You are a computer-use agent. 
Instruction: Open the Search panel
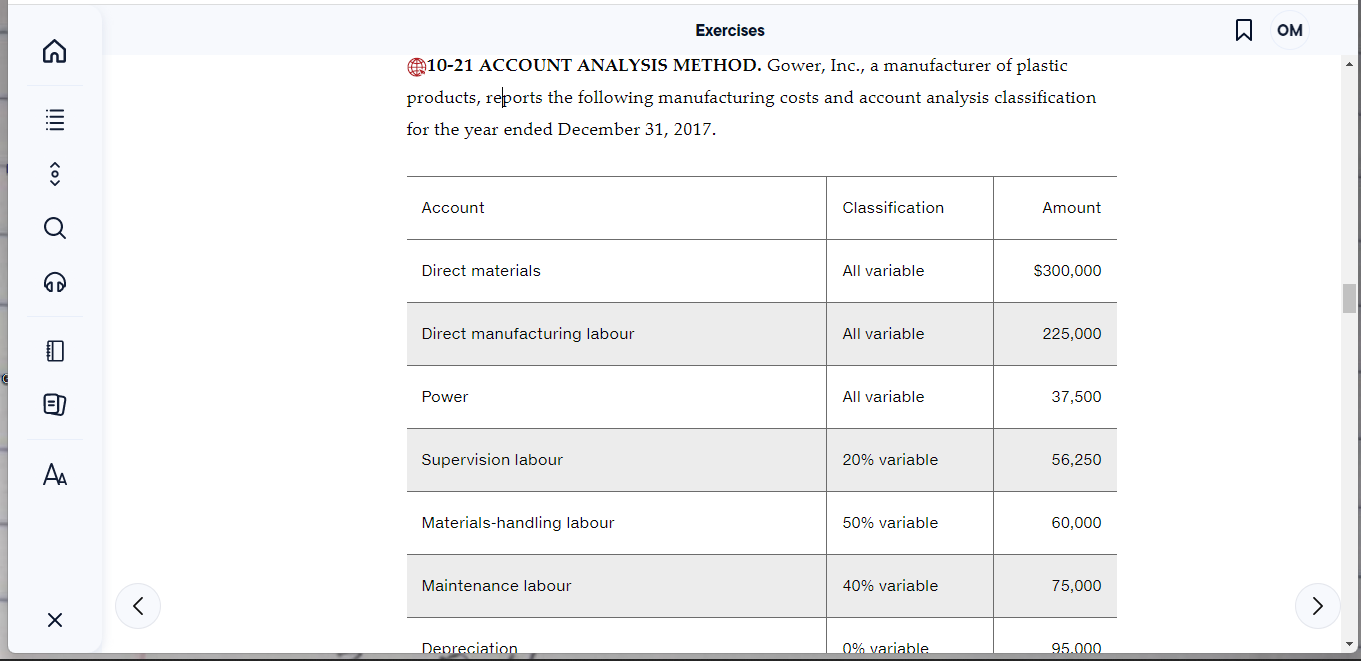[54, 228]
